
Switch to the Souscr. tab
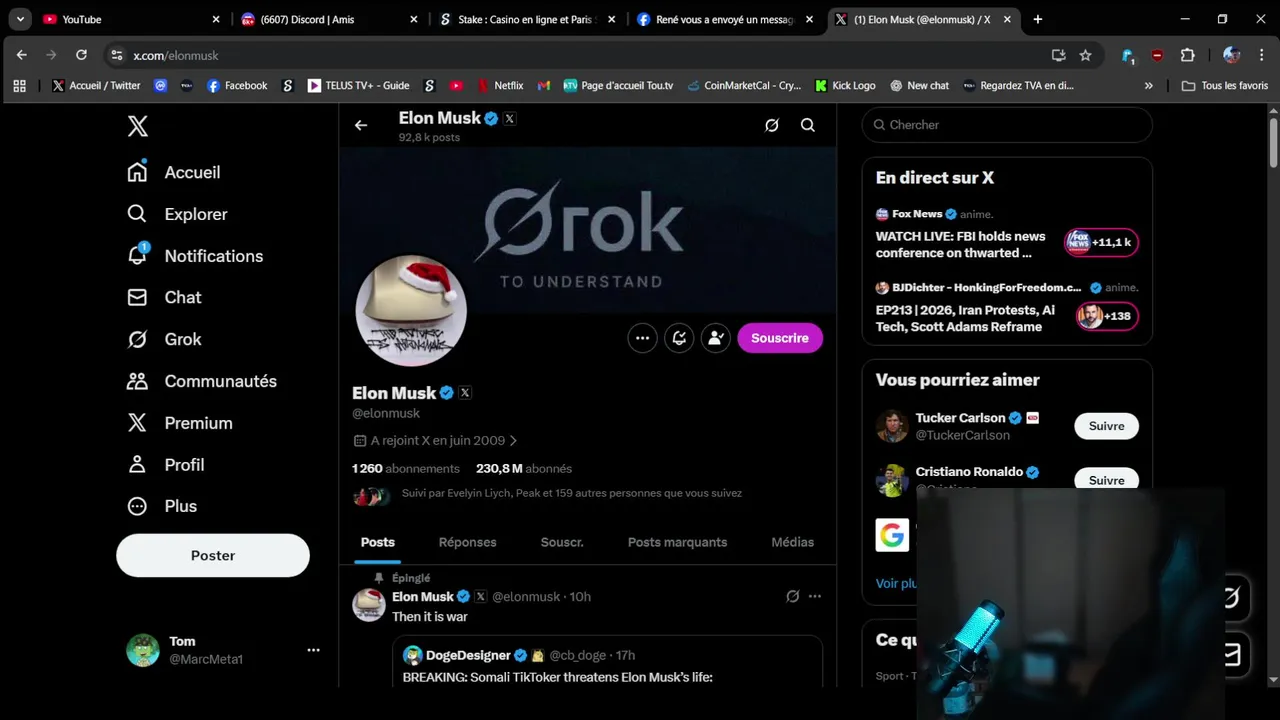[x=562, y=542]
